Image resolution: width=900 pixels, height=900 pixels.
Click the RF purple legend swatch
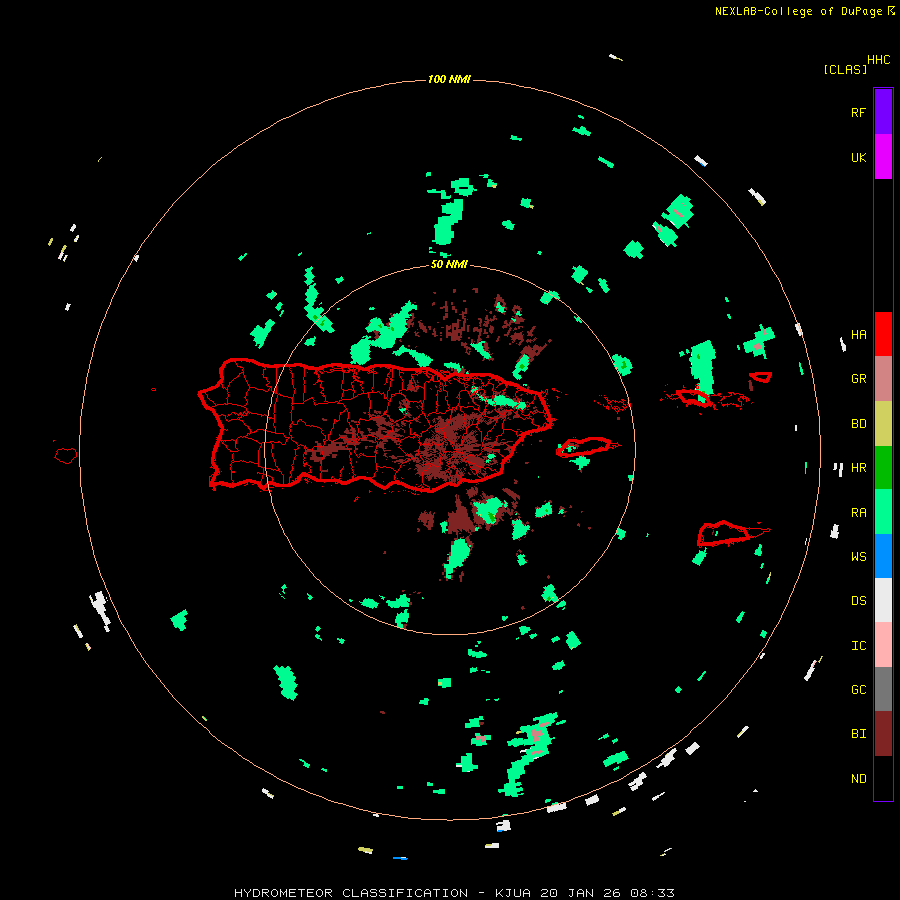(x=883, y=112)
